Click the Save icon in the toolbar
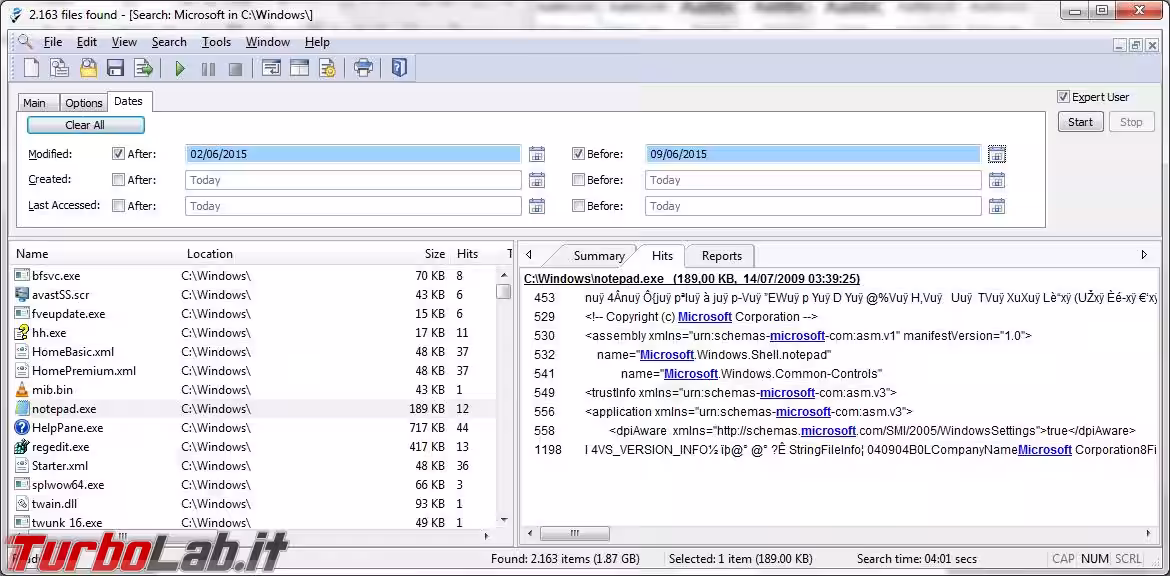 click(x=115, y=69)
